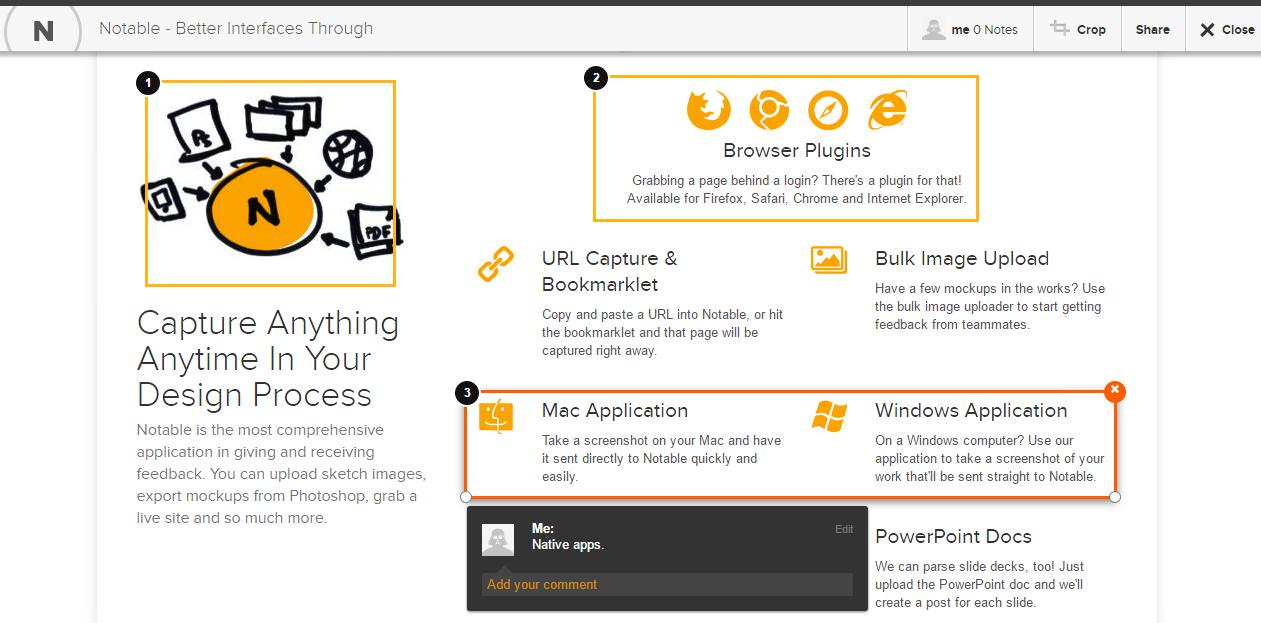Viewport: 1261px width, 623px height.
Task: Grab the bottom-left resize handle of annotation 3
Action: [466, 497]
